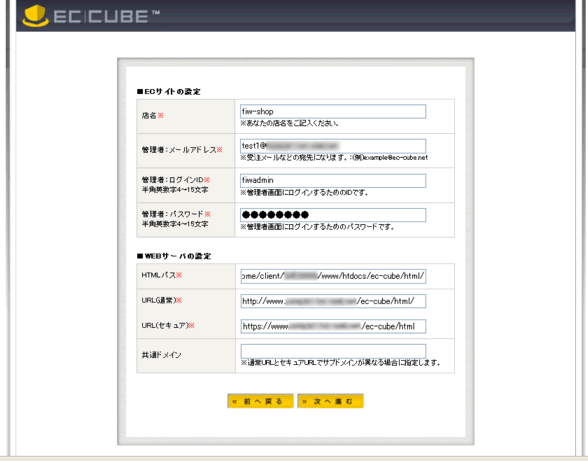Image resolution: width=588 pixels, height=461 pixels.
Task: Proceed with the 次へ進む button
Action: tap(330, 401)
